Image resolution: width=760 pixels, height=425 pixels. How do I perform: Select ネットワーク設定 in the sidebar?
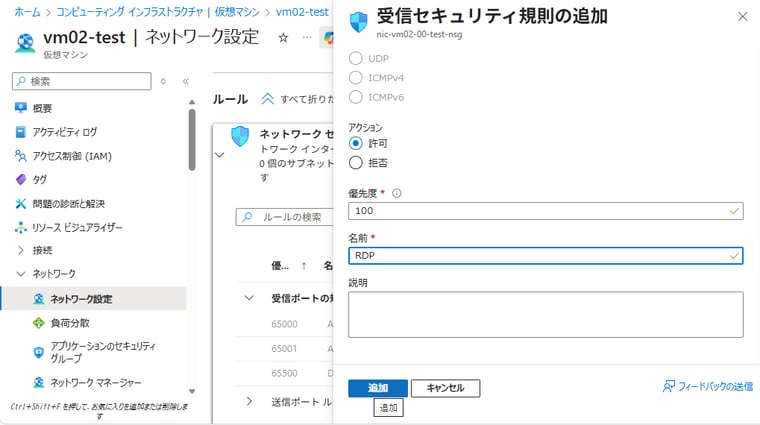(94, 299)
